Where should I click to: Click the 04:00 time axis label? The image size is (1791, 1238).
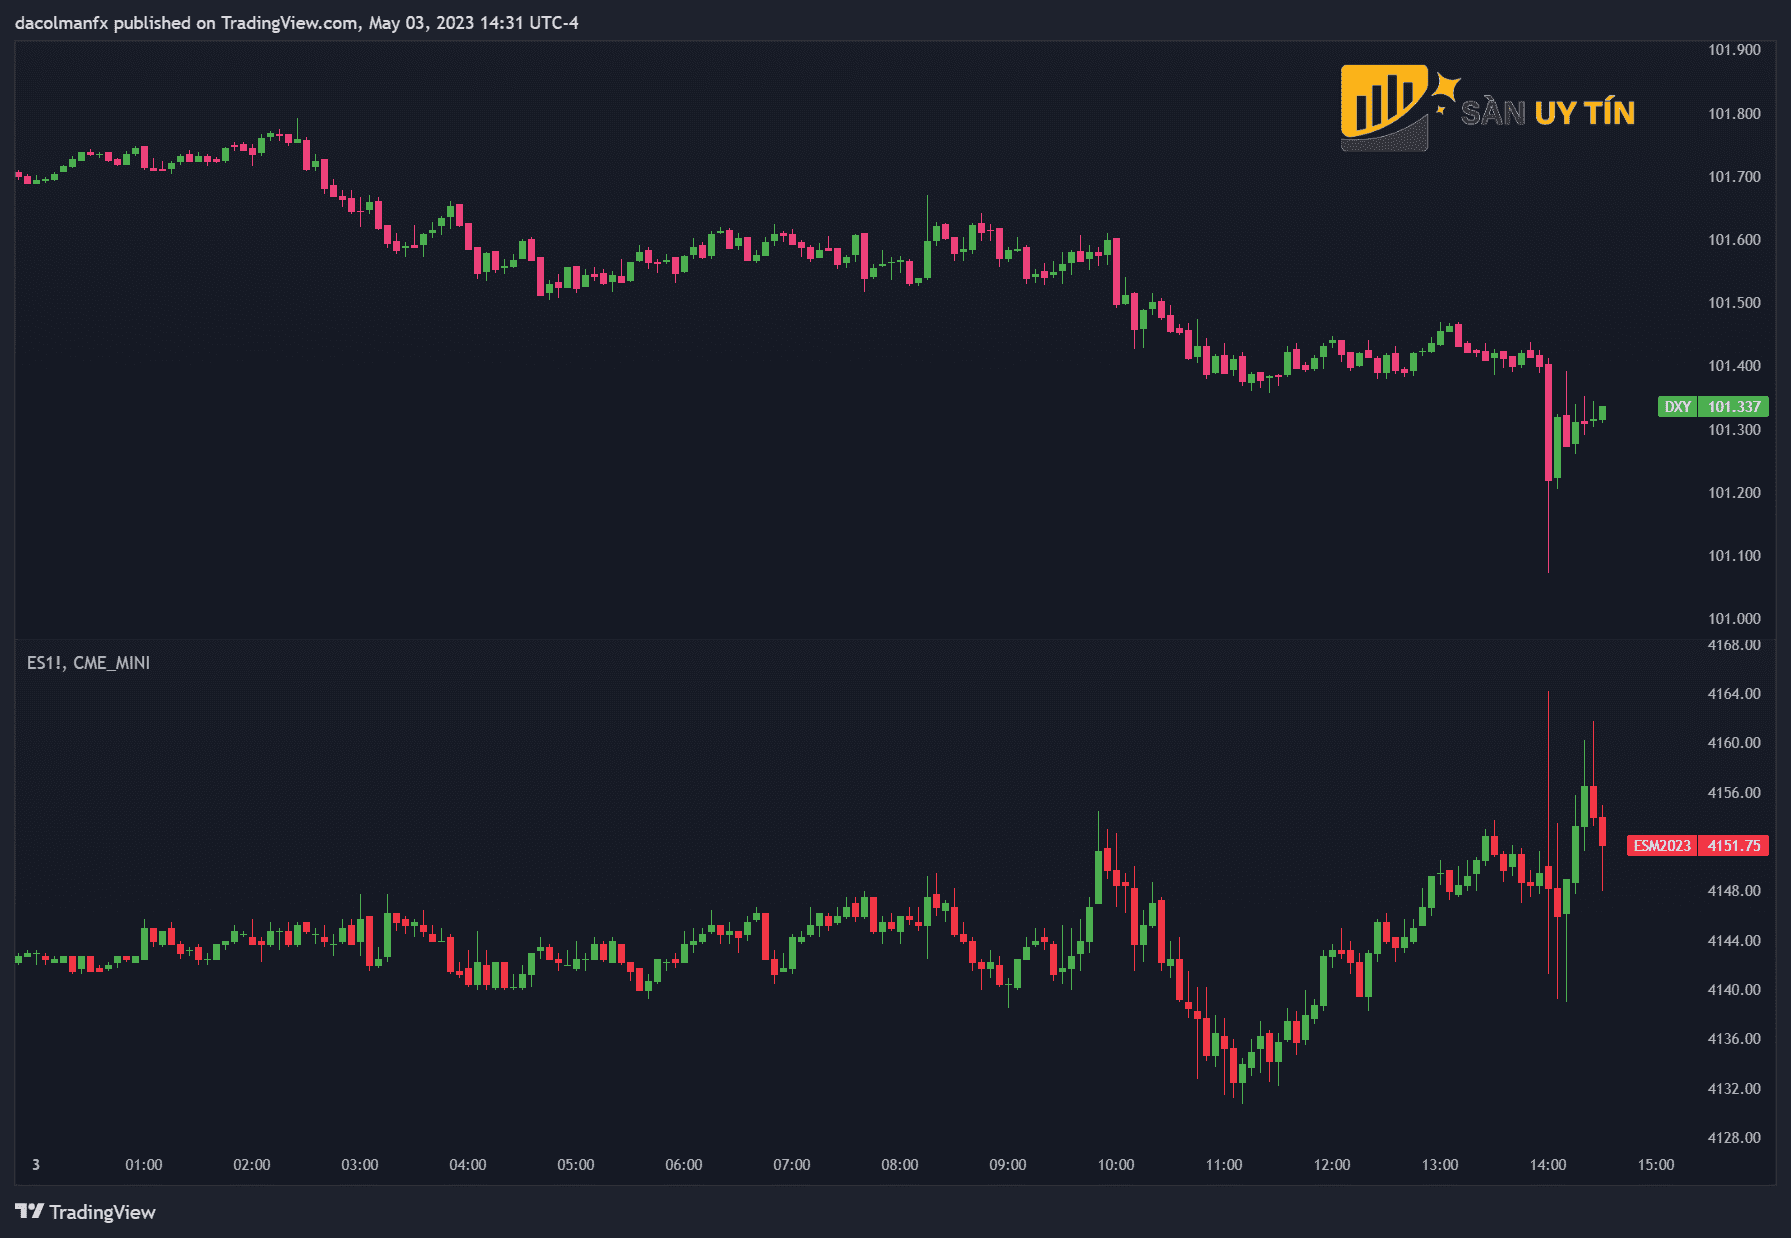coord(468,1165)
